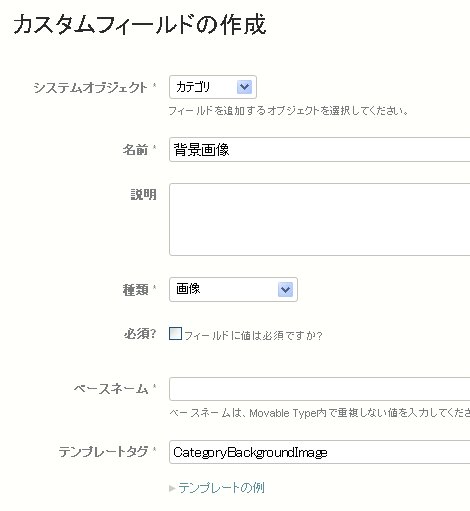Enable the 必須 required field checkbox

175,333
